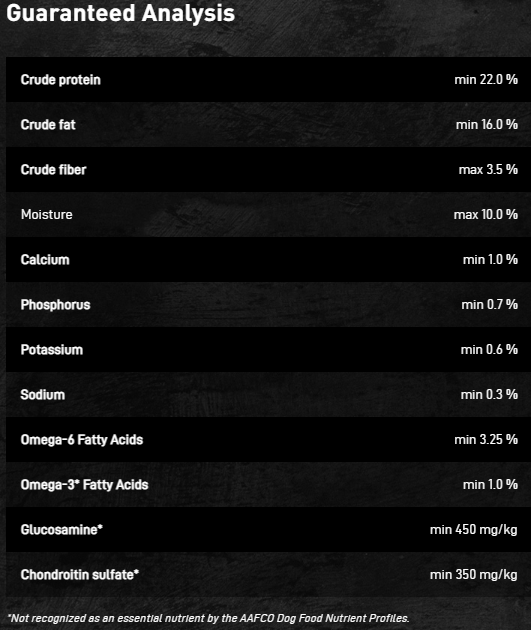This screenshot has width=531, height=630.
Task: Click the max 3.5 % fiber value
Action: click(x=488, y=170)
